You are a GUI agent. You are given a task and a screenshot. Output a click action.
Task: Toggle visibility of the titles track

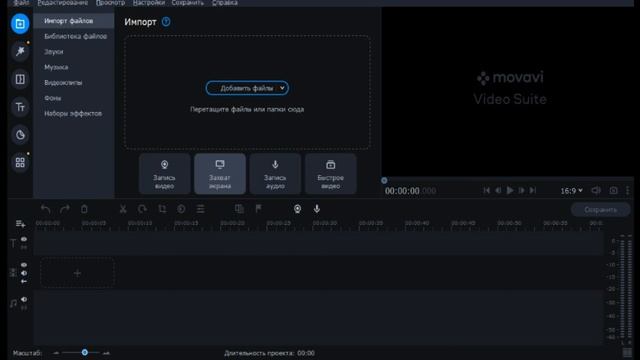coord(24,239)
